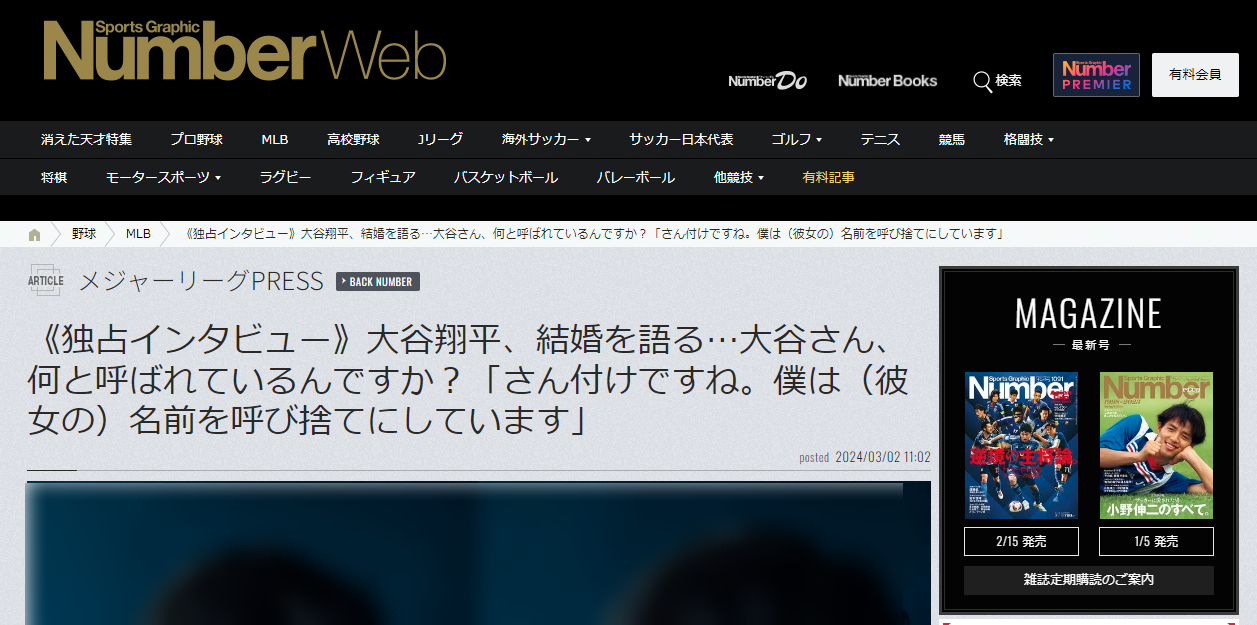Open the Number Web logo homepage
This screenshot has width=1257, height=625.
tap(244, 50)
